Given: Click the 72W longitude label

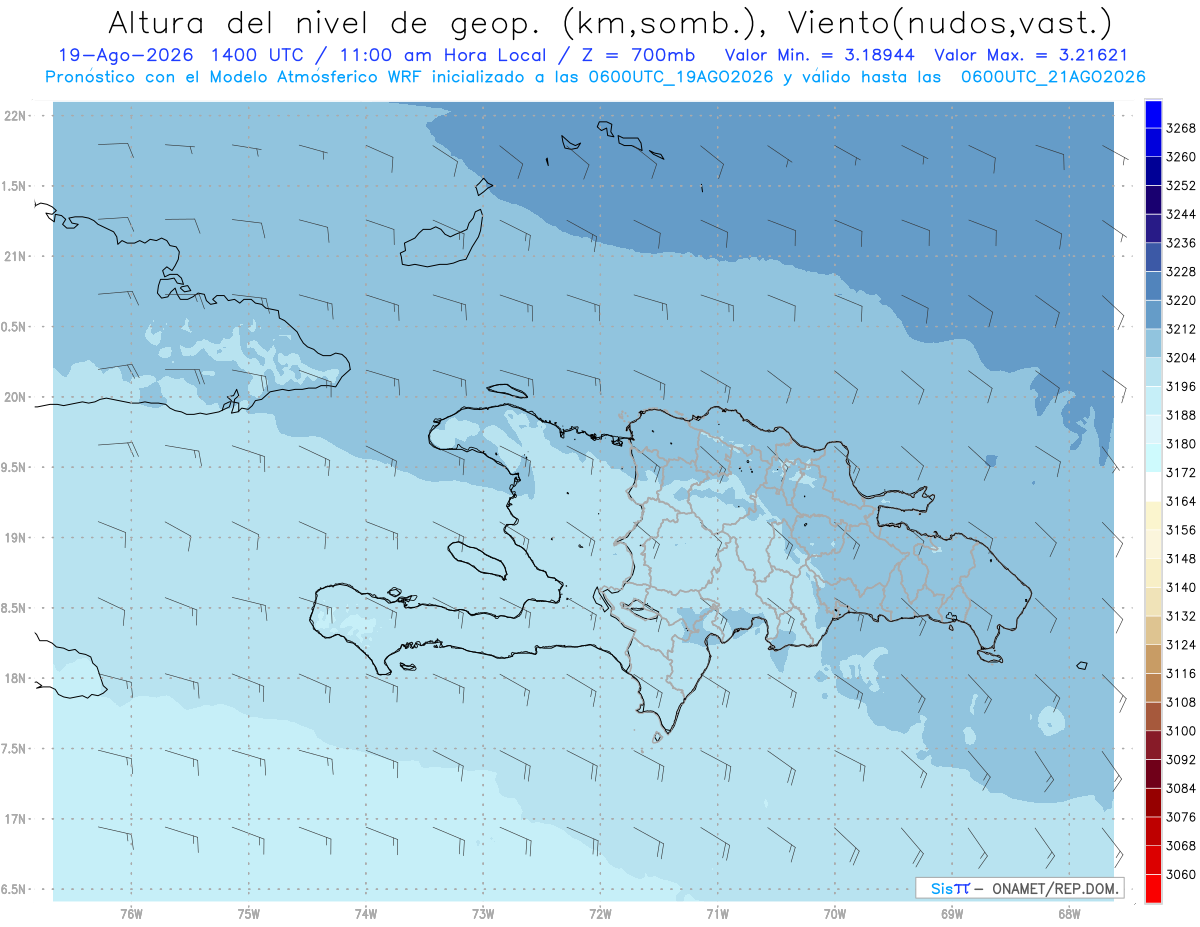Looking at the screenshot, I should pos(600,913).
